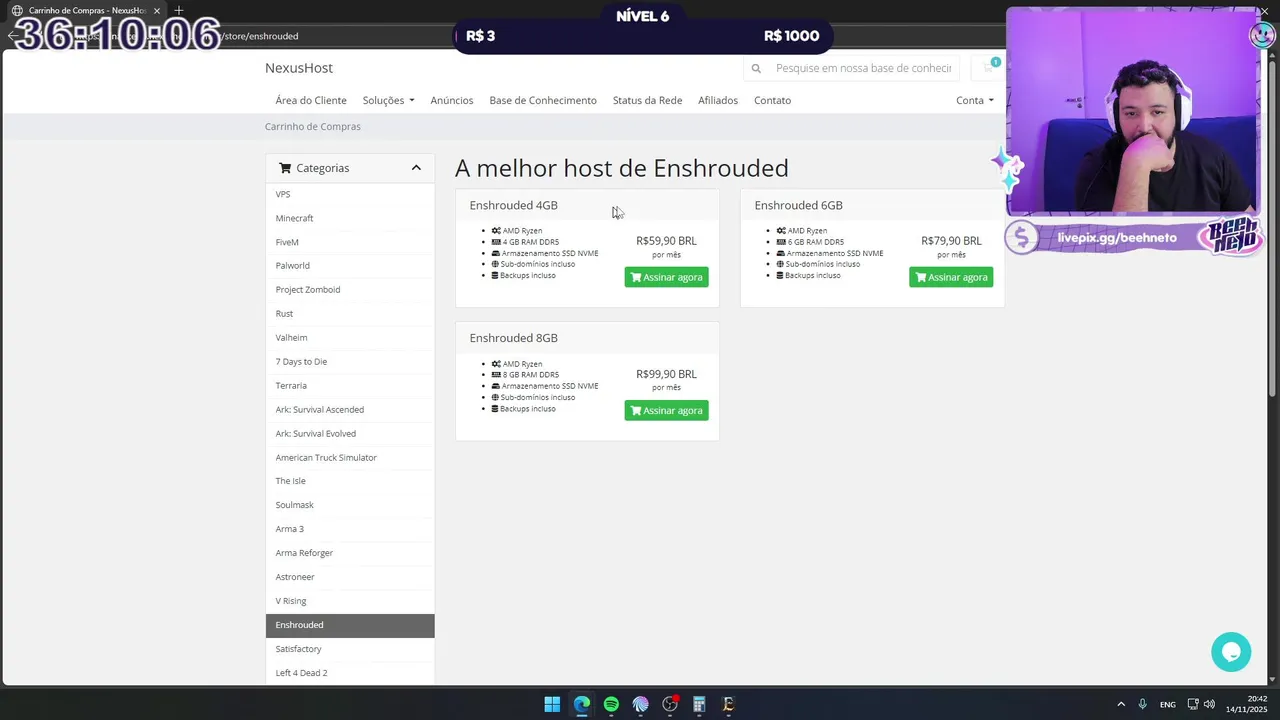The image size is (1280, 720).
Task: Select the Satisfactory category
Action: (x=350, y=649)
